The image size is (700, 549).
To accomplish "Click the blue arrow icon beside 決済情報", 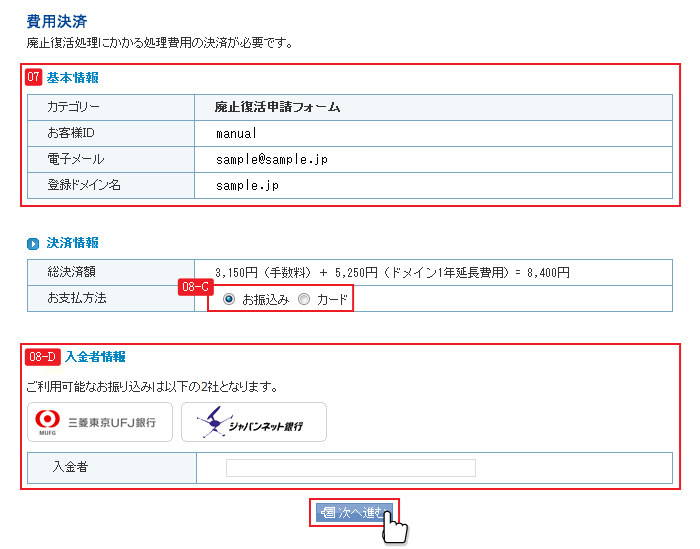I will tap(33, 243).
